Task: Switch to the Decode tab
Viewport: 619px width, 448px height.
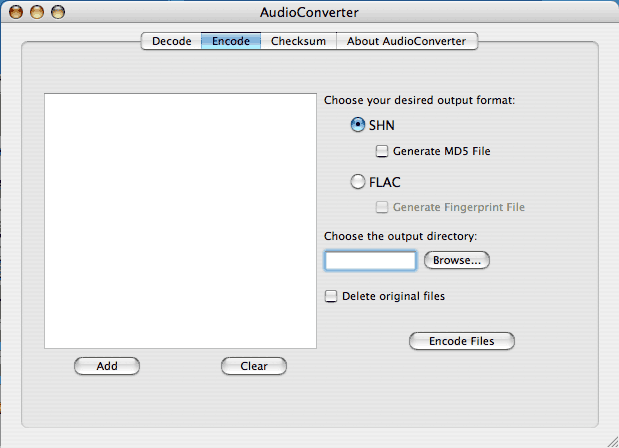Action: coord(171,41)
